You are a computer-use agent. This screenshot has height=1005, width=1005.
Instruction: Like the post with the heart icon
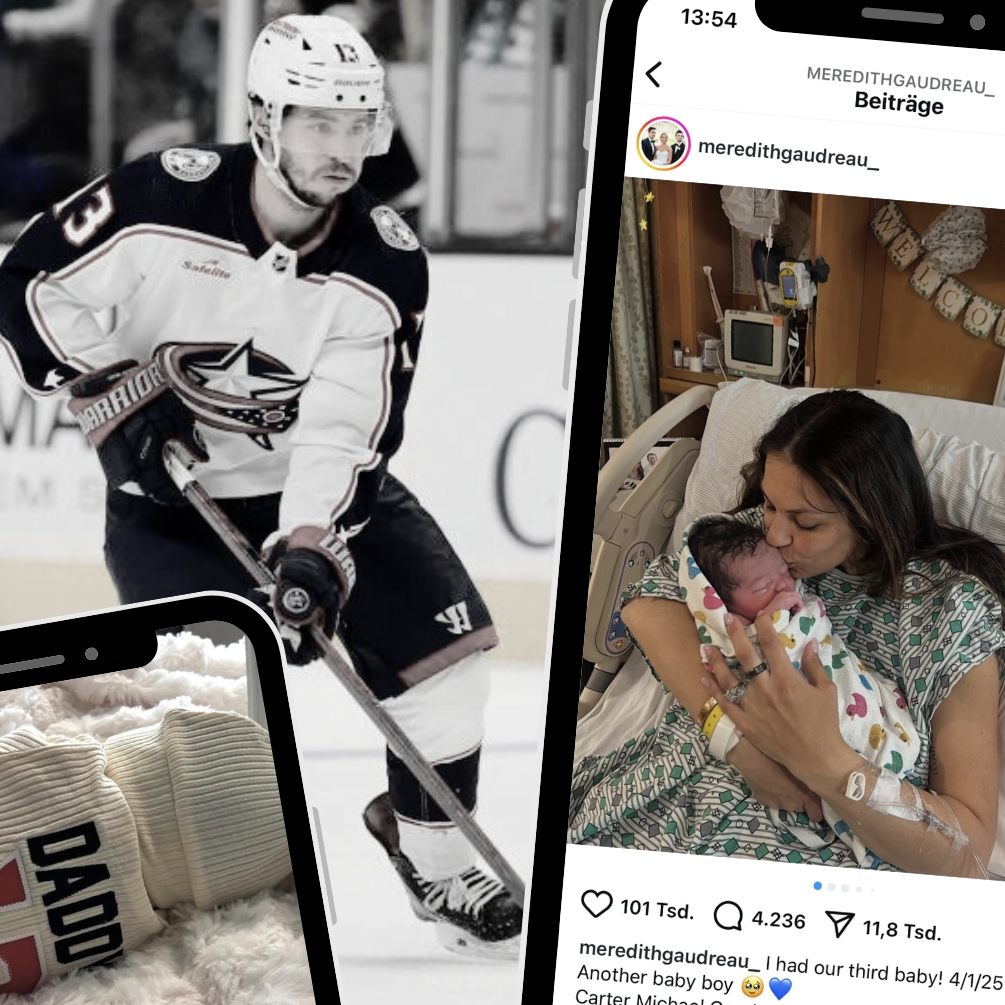pos(596,904)
